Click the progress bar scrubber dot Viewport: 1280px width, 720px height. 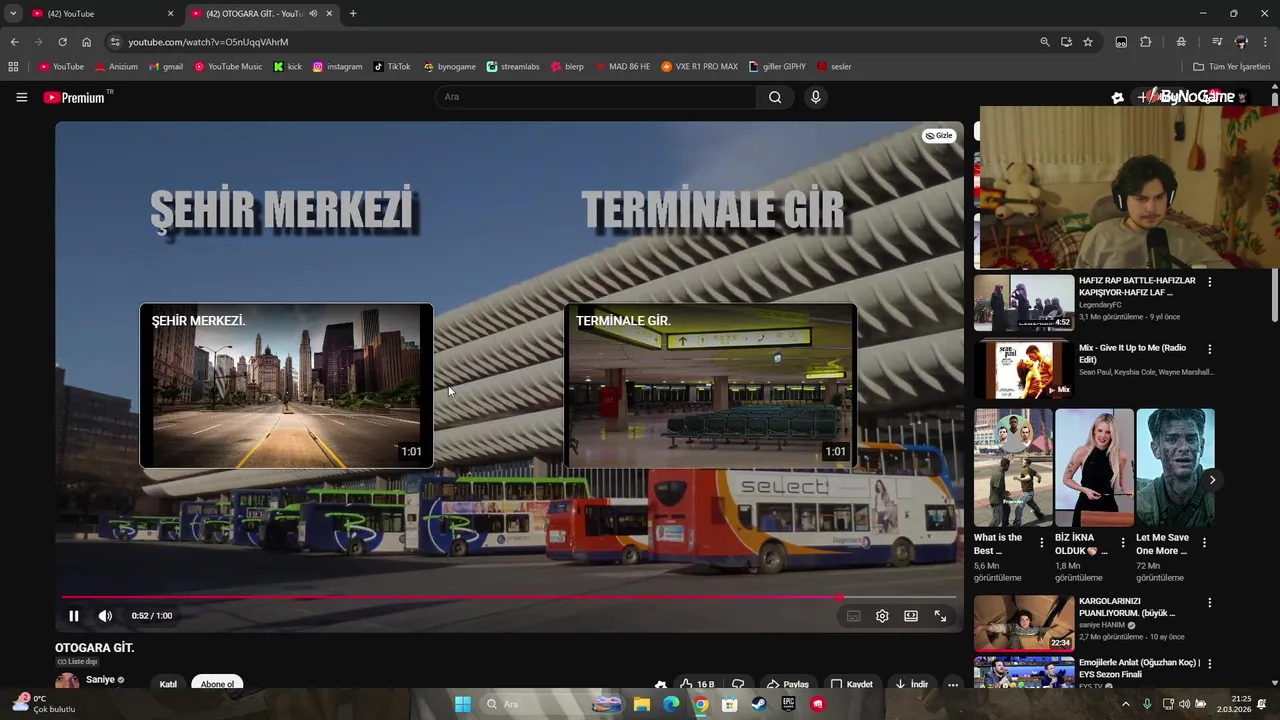tap(840, 598)
